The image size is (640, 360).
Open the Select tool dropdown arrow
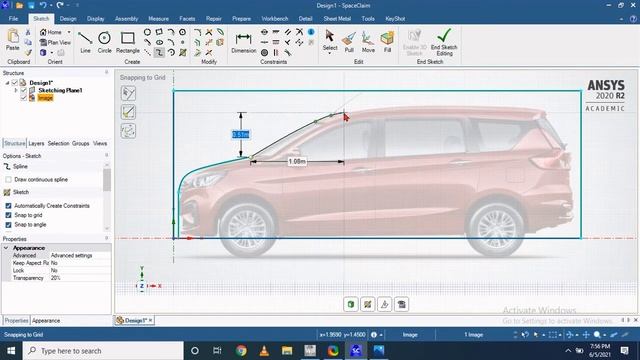330,53
